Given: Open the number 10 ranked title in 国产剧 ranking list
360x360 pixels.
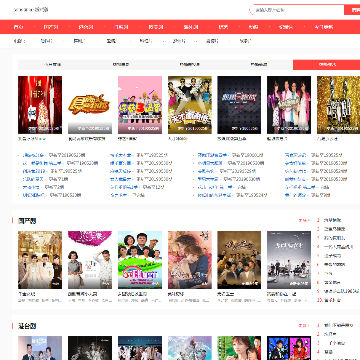Looking at the screenshot, I should 332,300.
